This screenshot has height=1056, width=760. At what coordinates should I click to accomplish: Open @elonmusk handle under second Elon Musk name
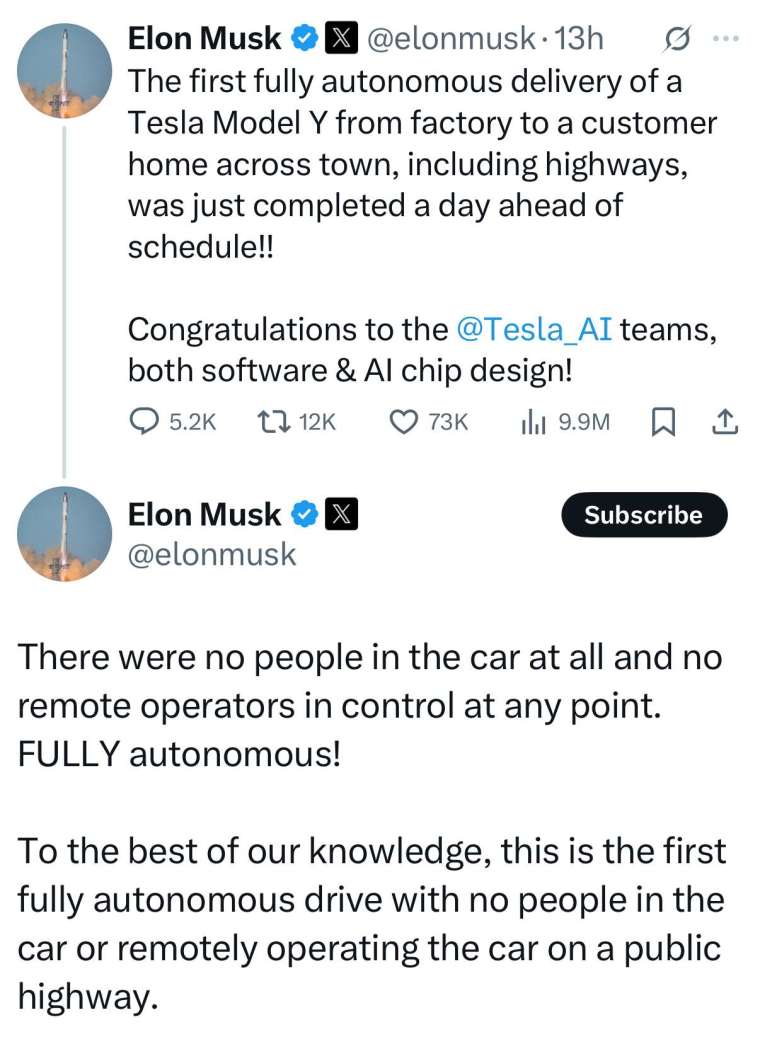[x=212, y=555]
